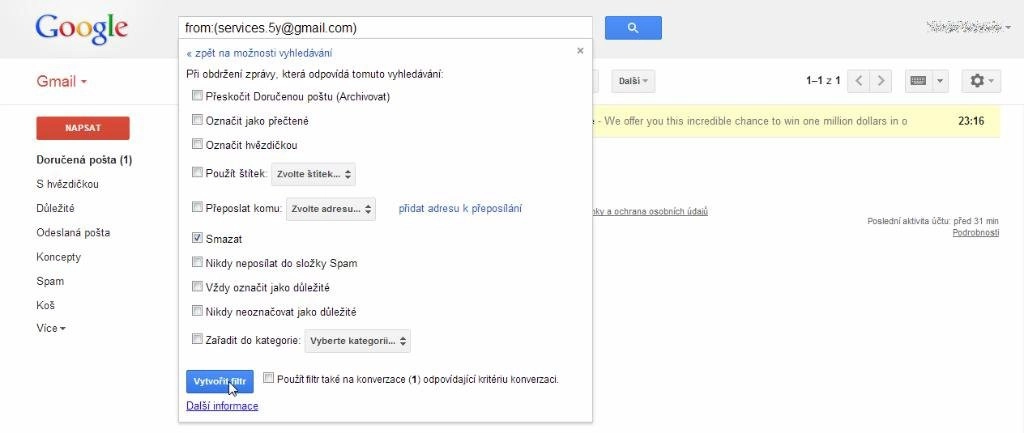Open the Vyberte kategorii dropdown

tap(358, 341)
